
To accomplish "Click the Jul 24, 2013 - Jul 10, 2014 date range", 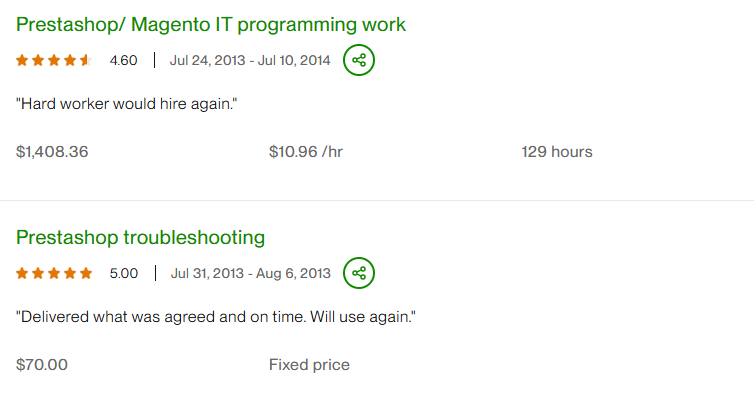I will (249, 61).
